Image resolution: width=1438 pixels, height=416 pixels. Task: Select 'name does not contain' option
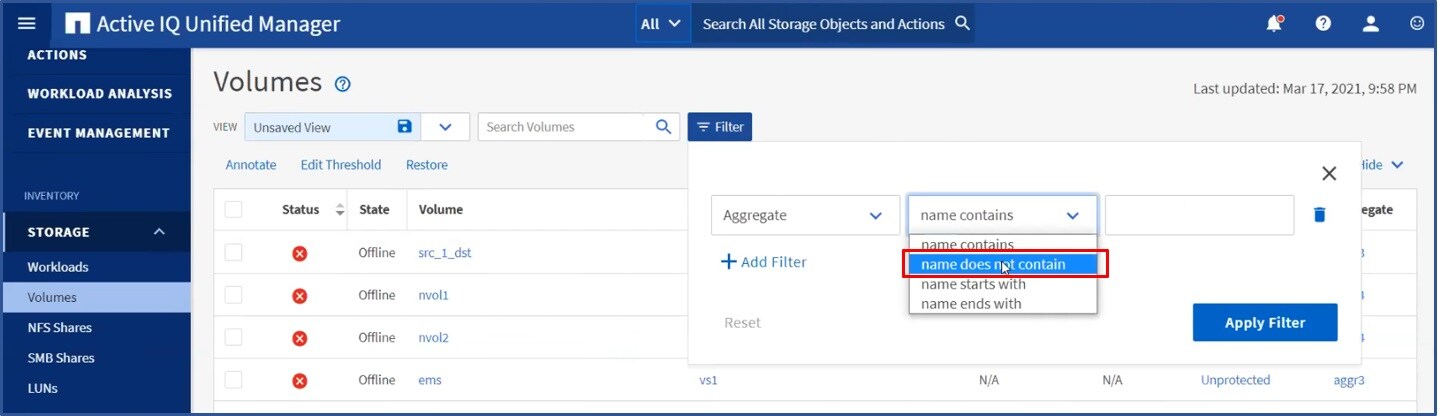tap(993, 265)
